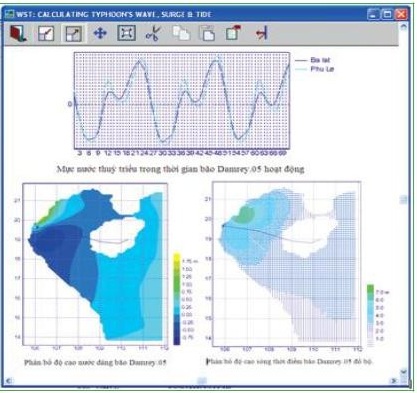Image resolution: width=417 pixels, height=393 pixels.
Task: Click the window title "WST: CALCULATING TYPHOON'S WAVE"
Action: 114,14
